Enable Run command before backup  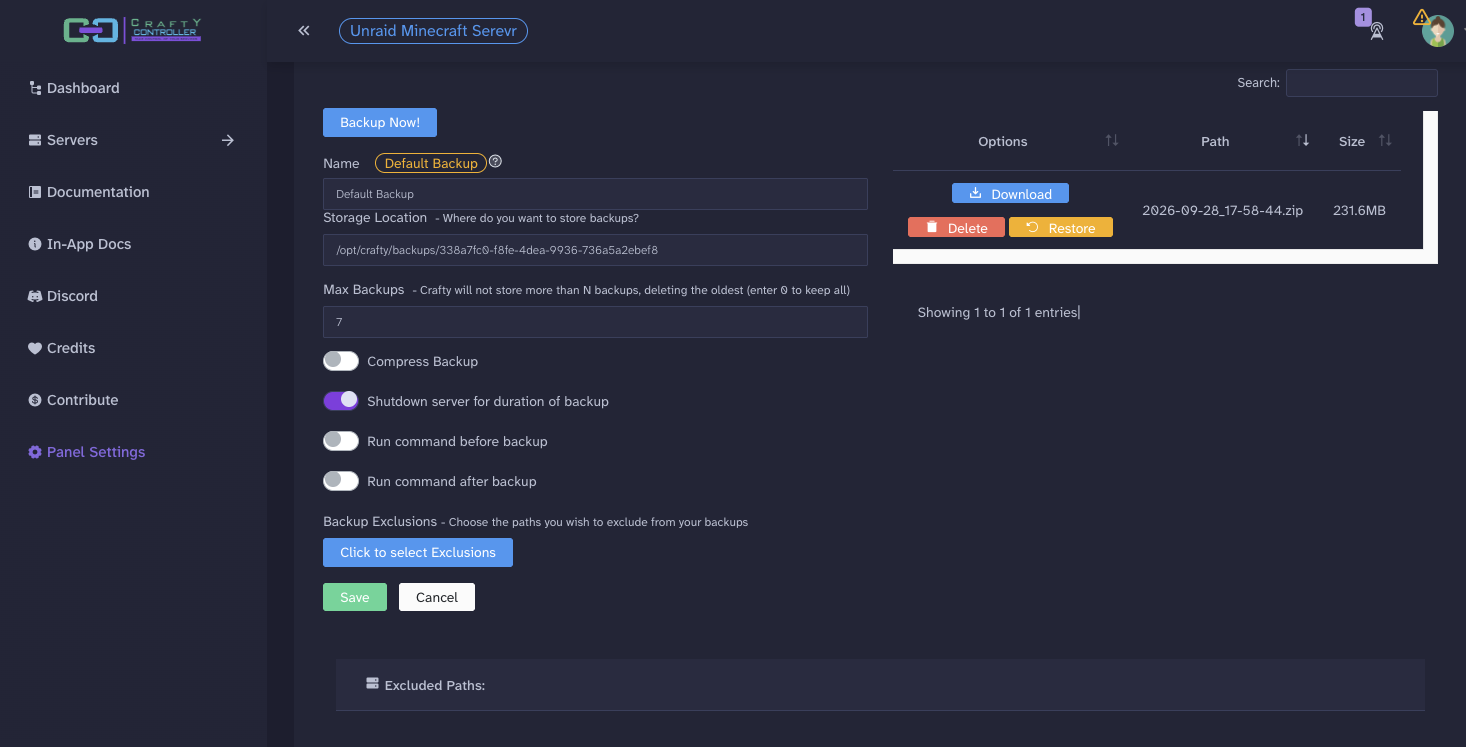click(x=341, y=441)
